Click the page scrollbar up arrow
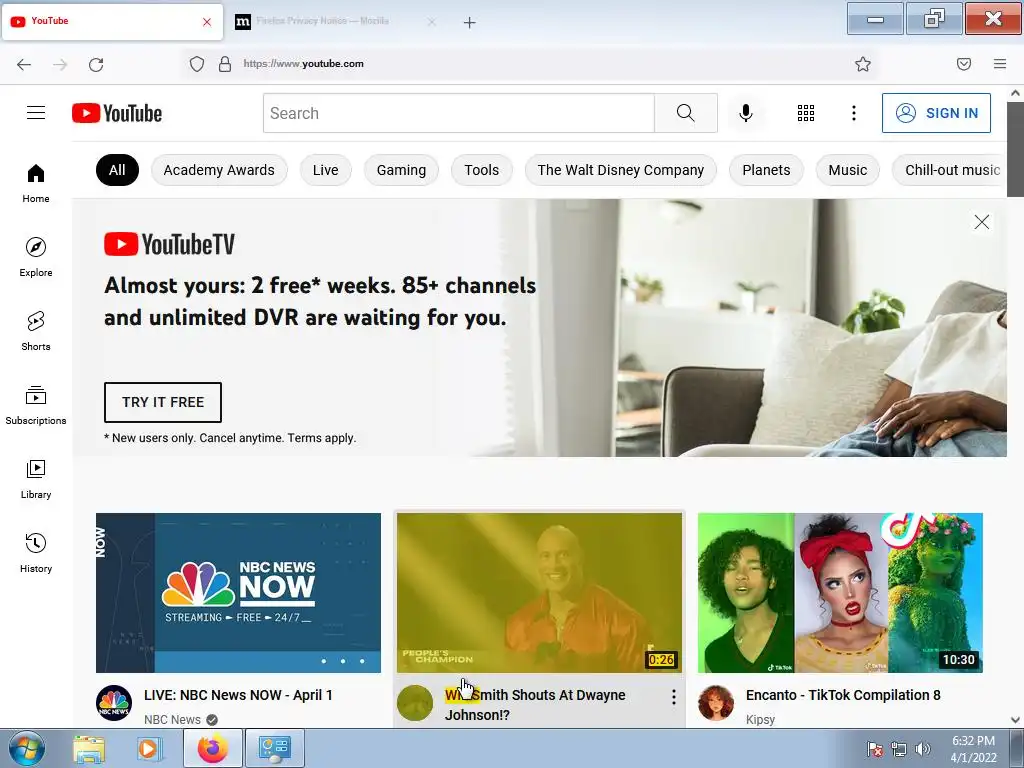This screenshot has width=1024, height=768. (1016, 93)
